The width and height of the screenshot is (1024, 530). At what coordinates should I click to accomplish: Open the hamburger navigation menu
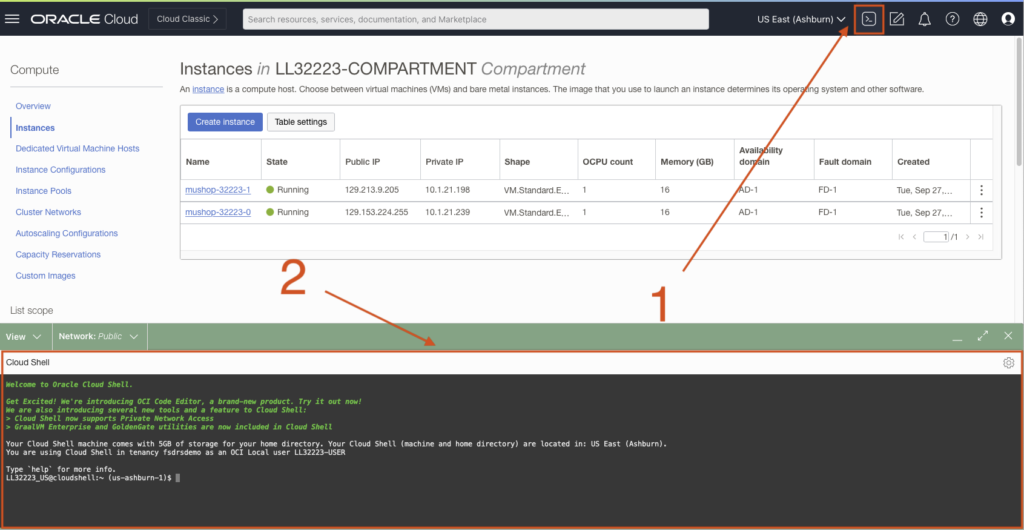coord(13,19)
